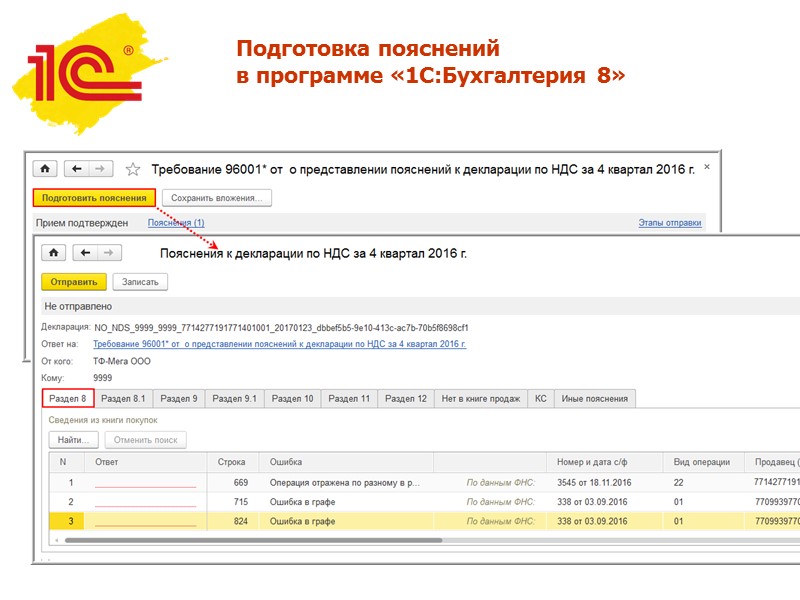The height and width of the screenshot is (600, 800).
Task: Go forward in the Требование 96001 window
Action: 101,168
